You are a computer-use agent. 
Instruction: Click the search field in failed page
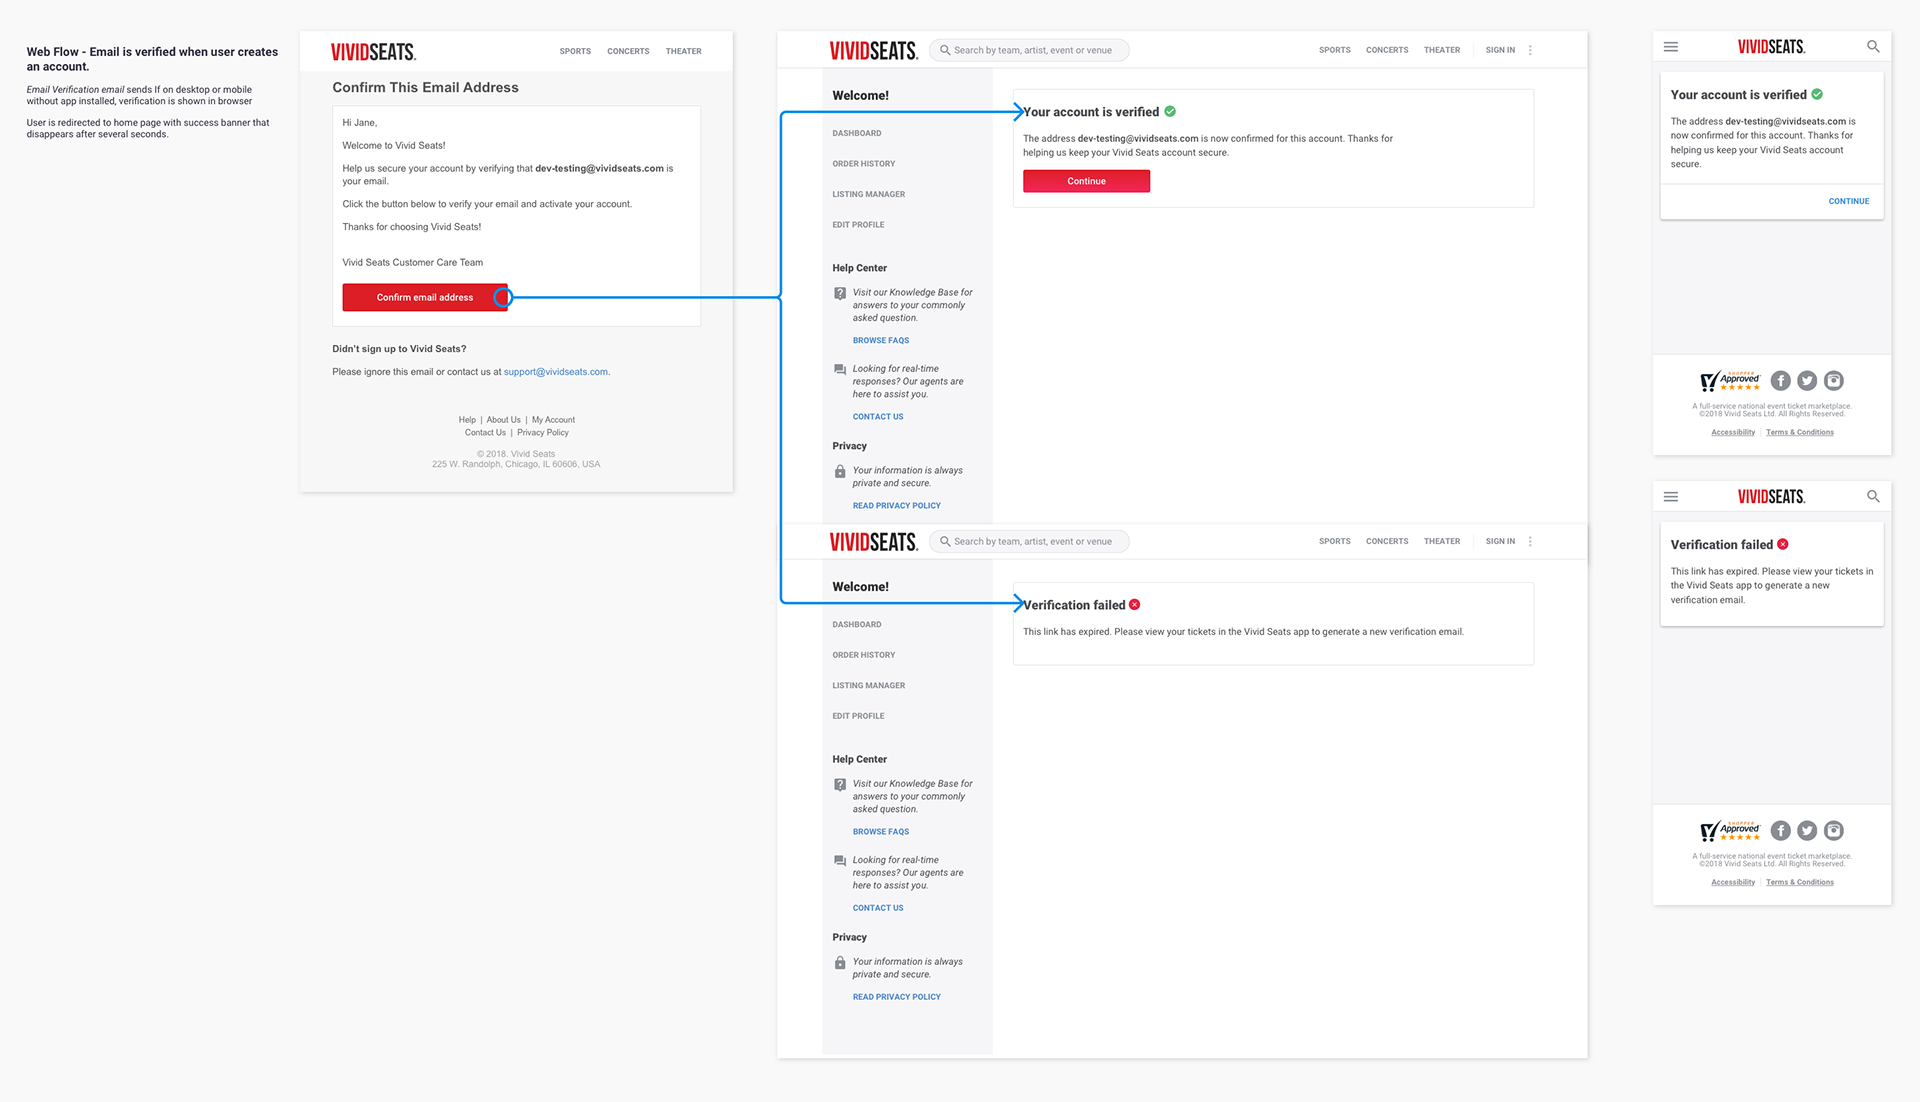pos(1029,541)
